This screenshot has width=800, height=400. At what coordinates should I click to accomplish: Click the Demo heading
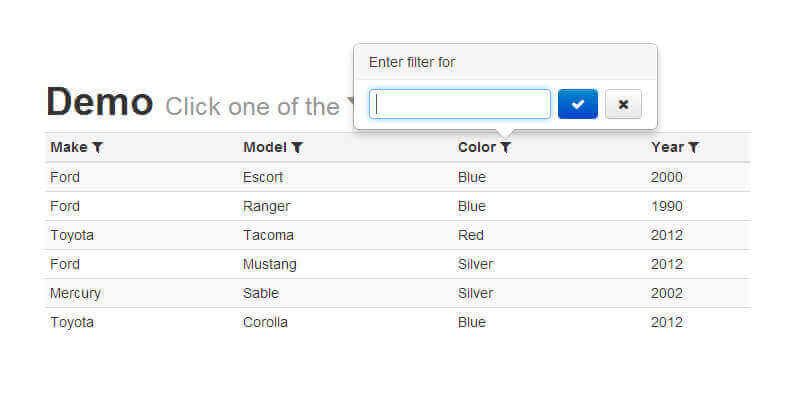pos(99,102)
